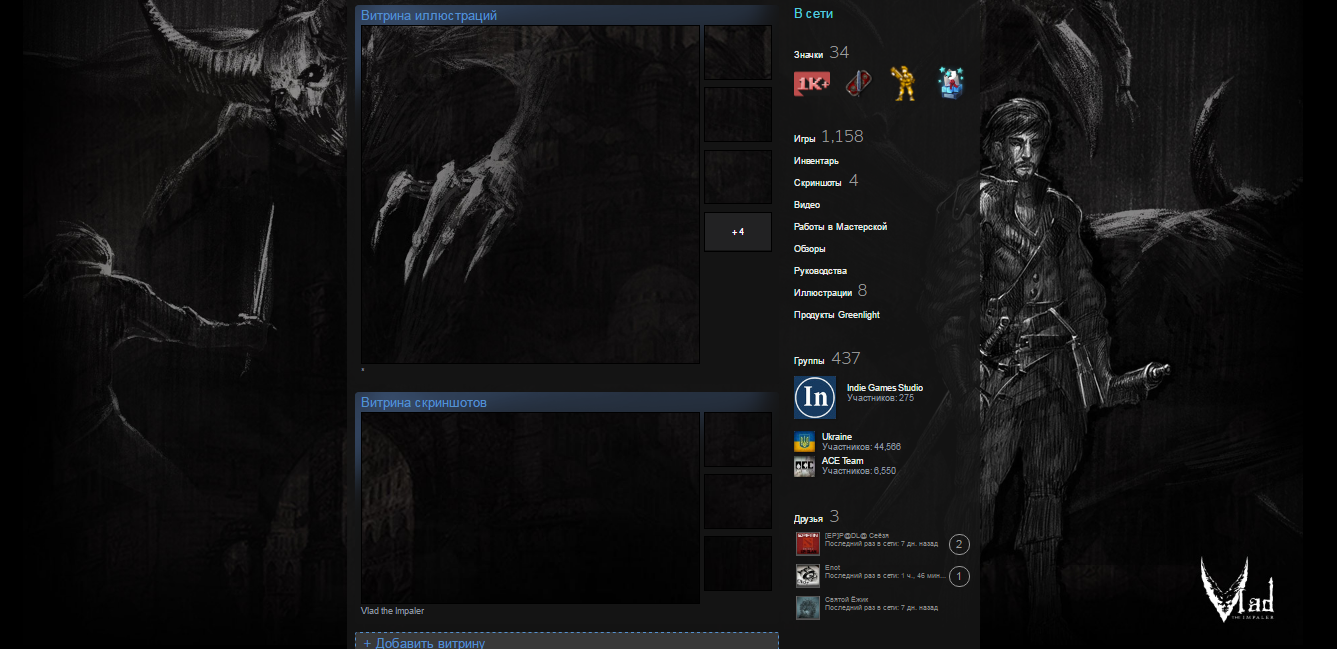1337x649 pixels.
Task: Click the red knife badge icon
Action: [x=858, y=84]
